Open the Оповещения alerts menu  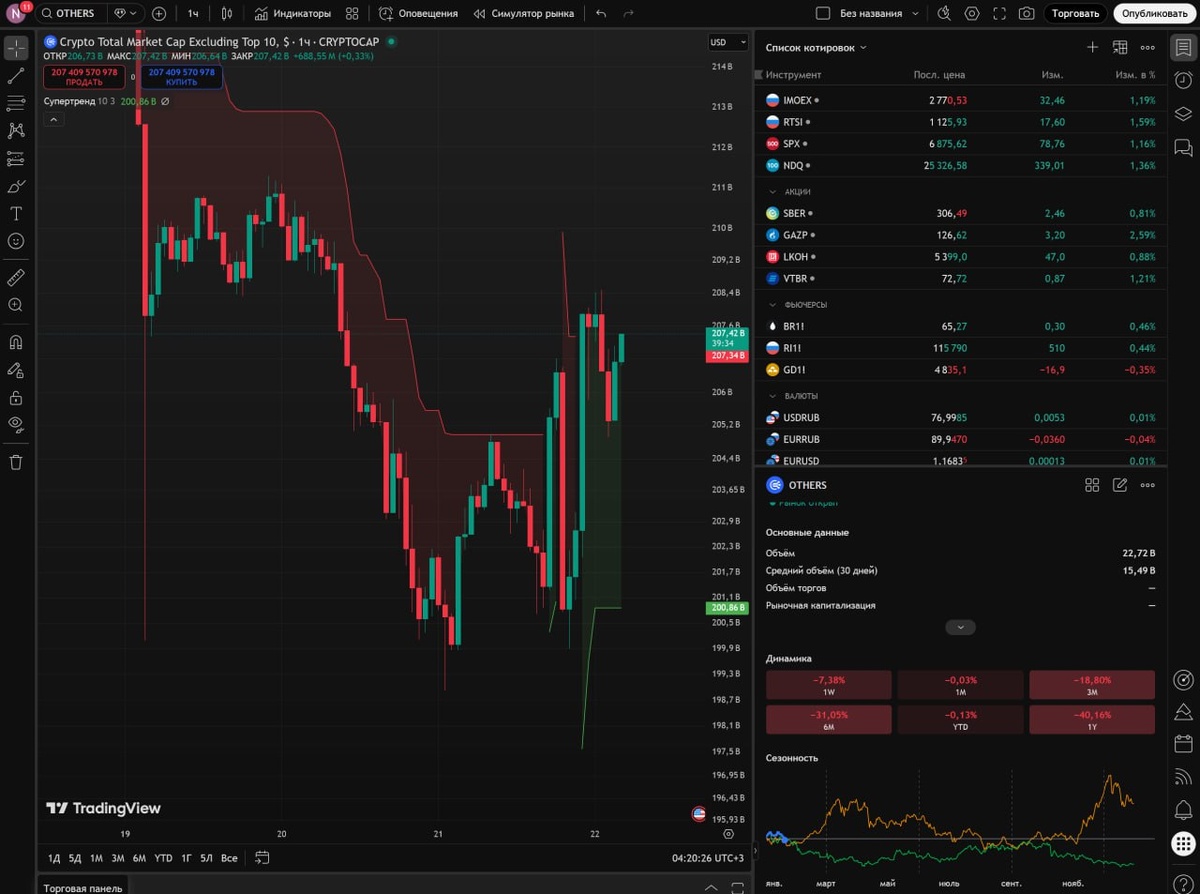(x=418, y=14)
